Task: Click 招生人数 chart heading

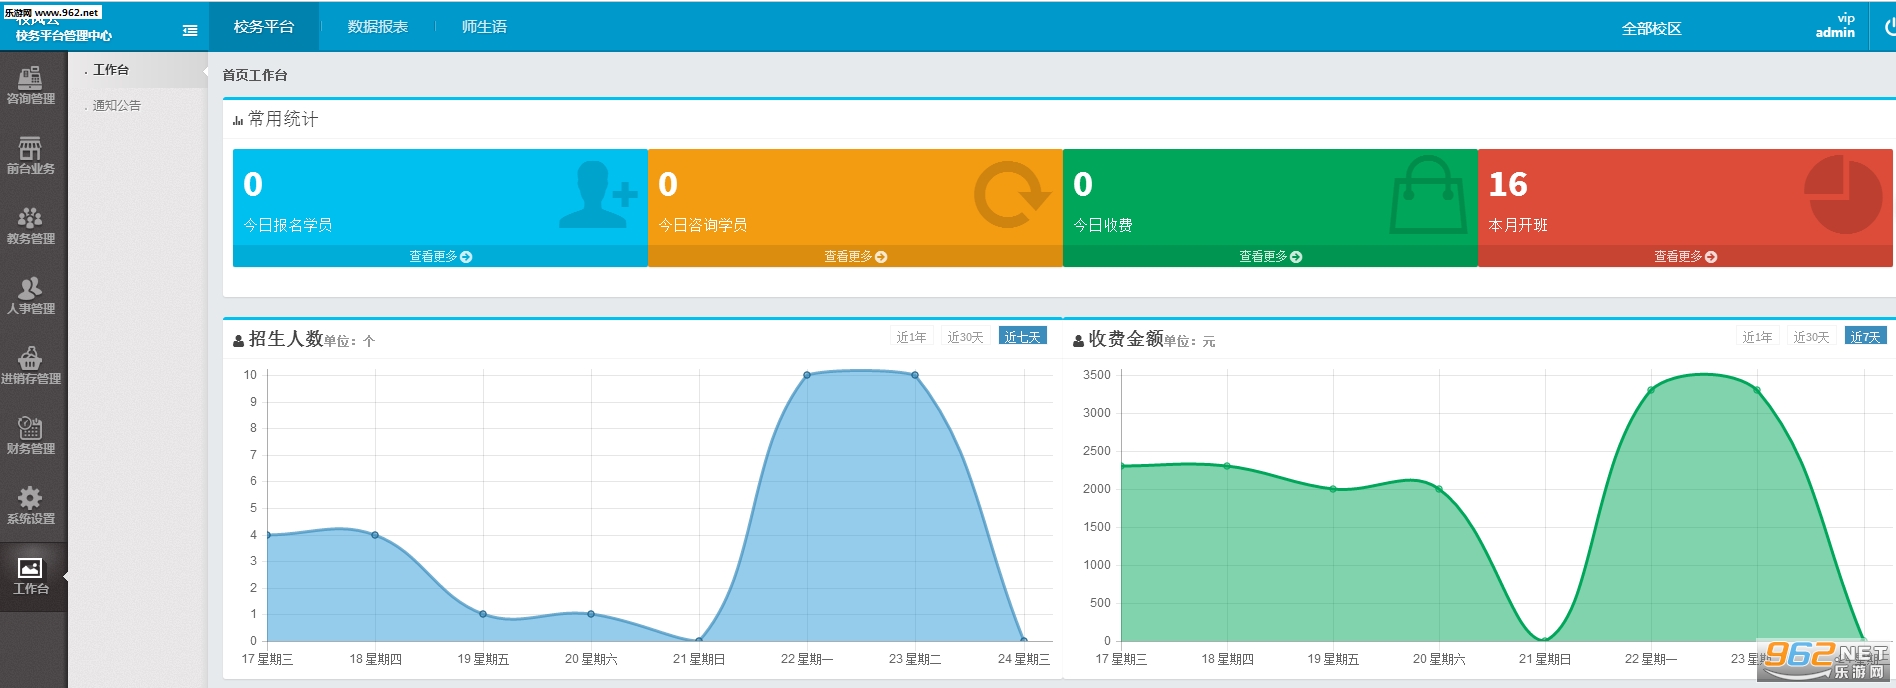Action: tap(286, 339)
